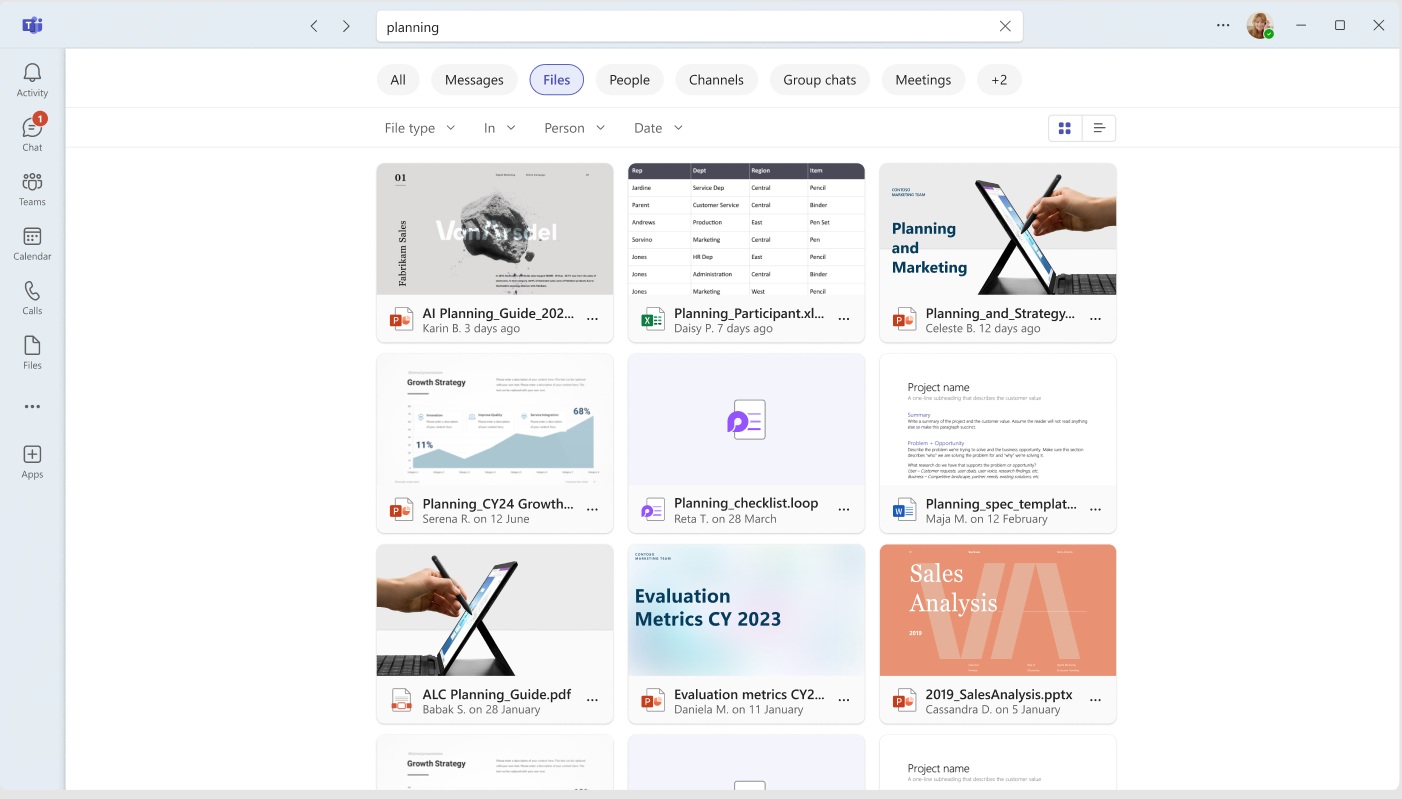The height and width of the screenshot is (799, 1402).
Task: Click your profile avatar
Action: [x=1259, y=25]
